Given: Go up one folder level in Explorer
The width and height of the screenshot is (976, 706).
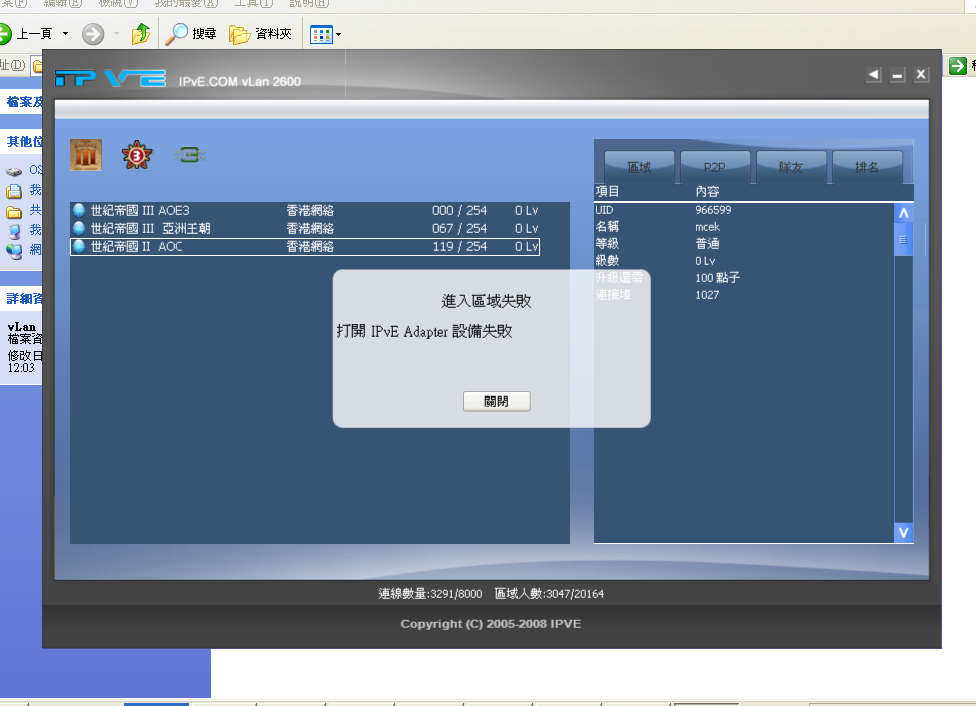Looking at the screenshot, I should 141,34.
